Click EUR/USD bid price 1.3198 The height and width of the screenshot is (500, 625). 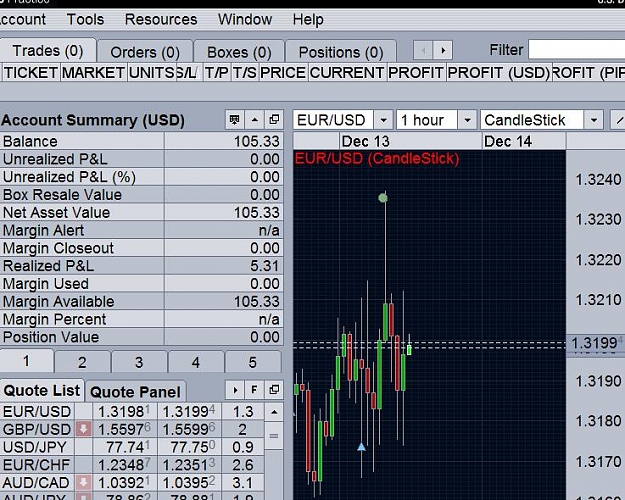[x=124, y=411]
